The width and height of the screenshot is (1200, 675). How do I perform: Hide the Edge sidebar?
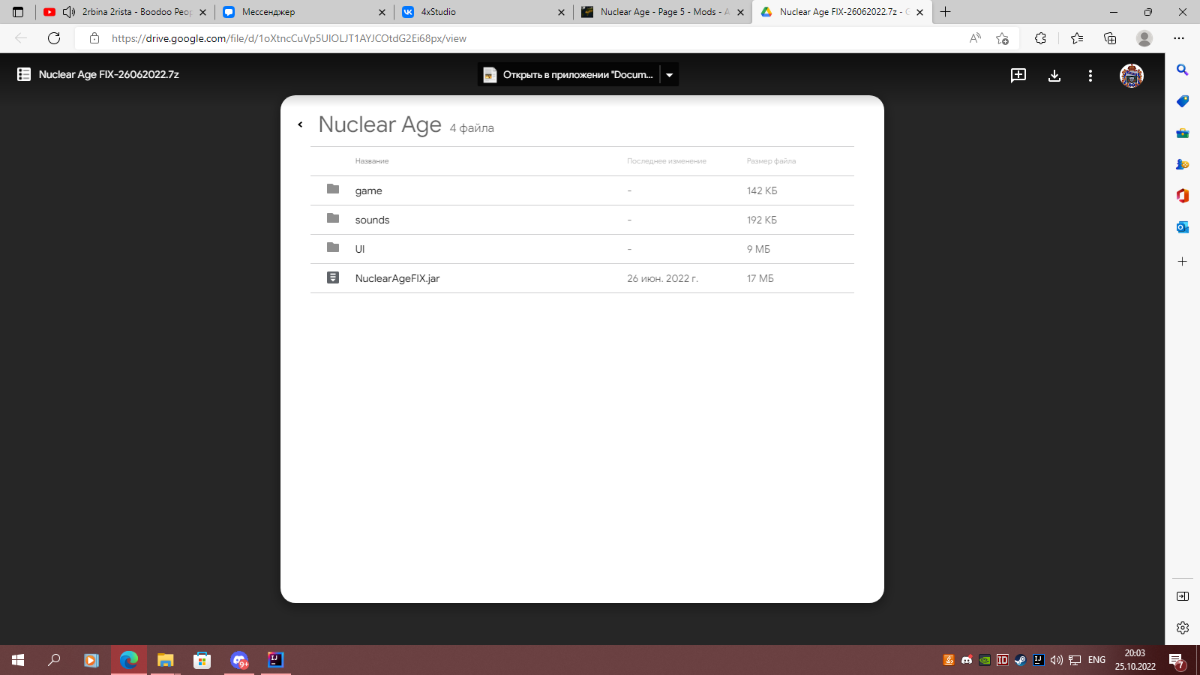click(x=1182, y=596)
